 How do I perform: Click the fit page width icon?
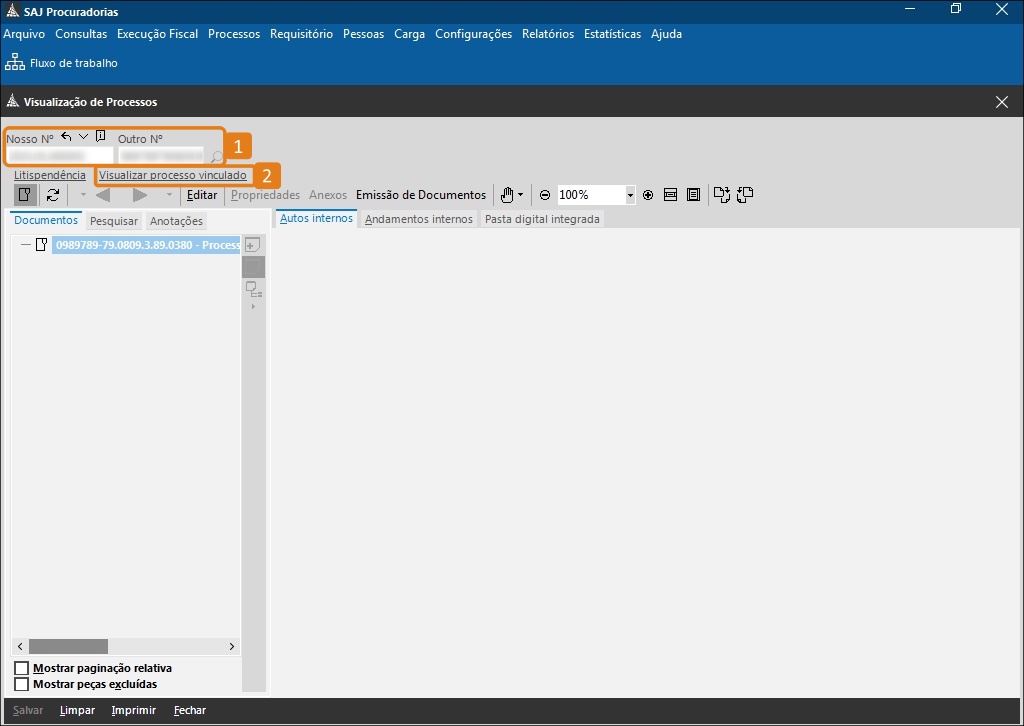670,195
